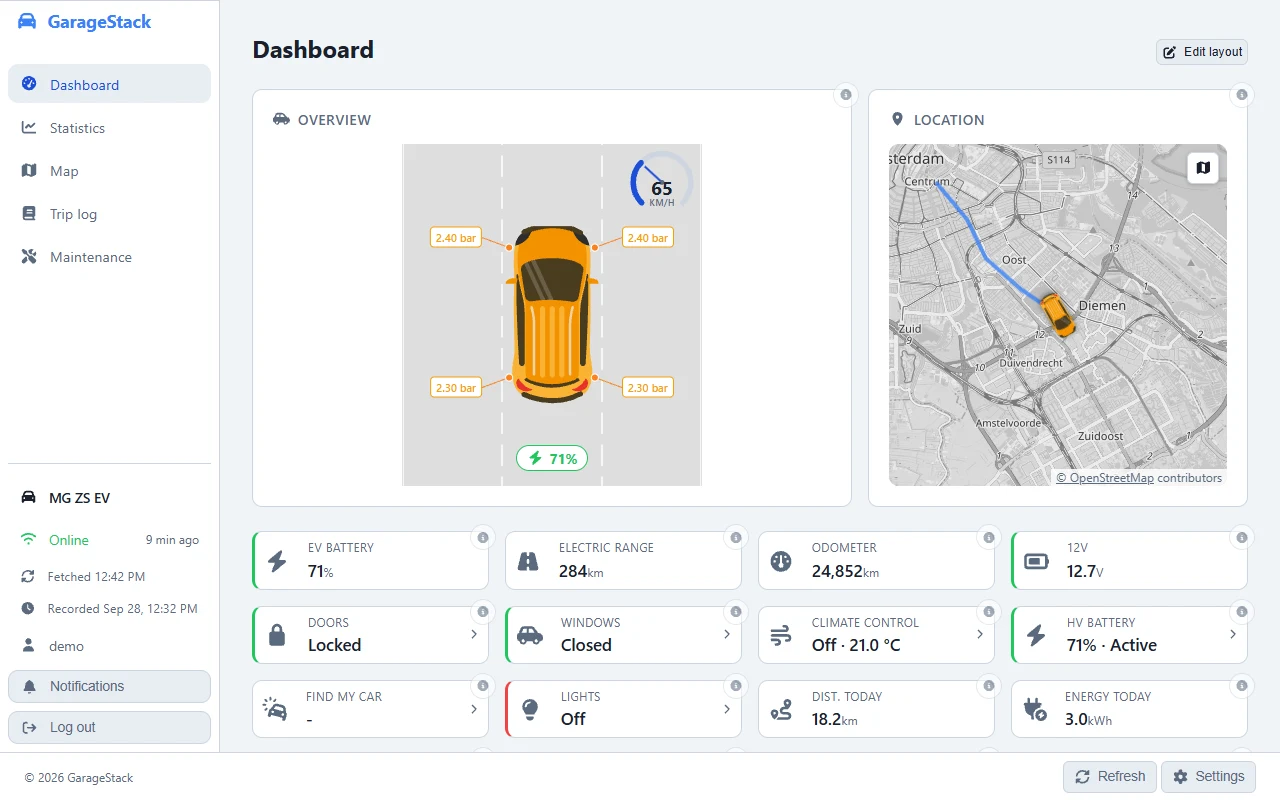Expand the HV Battery tile chevron
Image resolution: width=1280 pixels, height=800 pixels.
point(1233,634)
